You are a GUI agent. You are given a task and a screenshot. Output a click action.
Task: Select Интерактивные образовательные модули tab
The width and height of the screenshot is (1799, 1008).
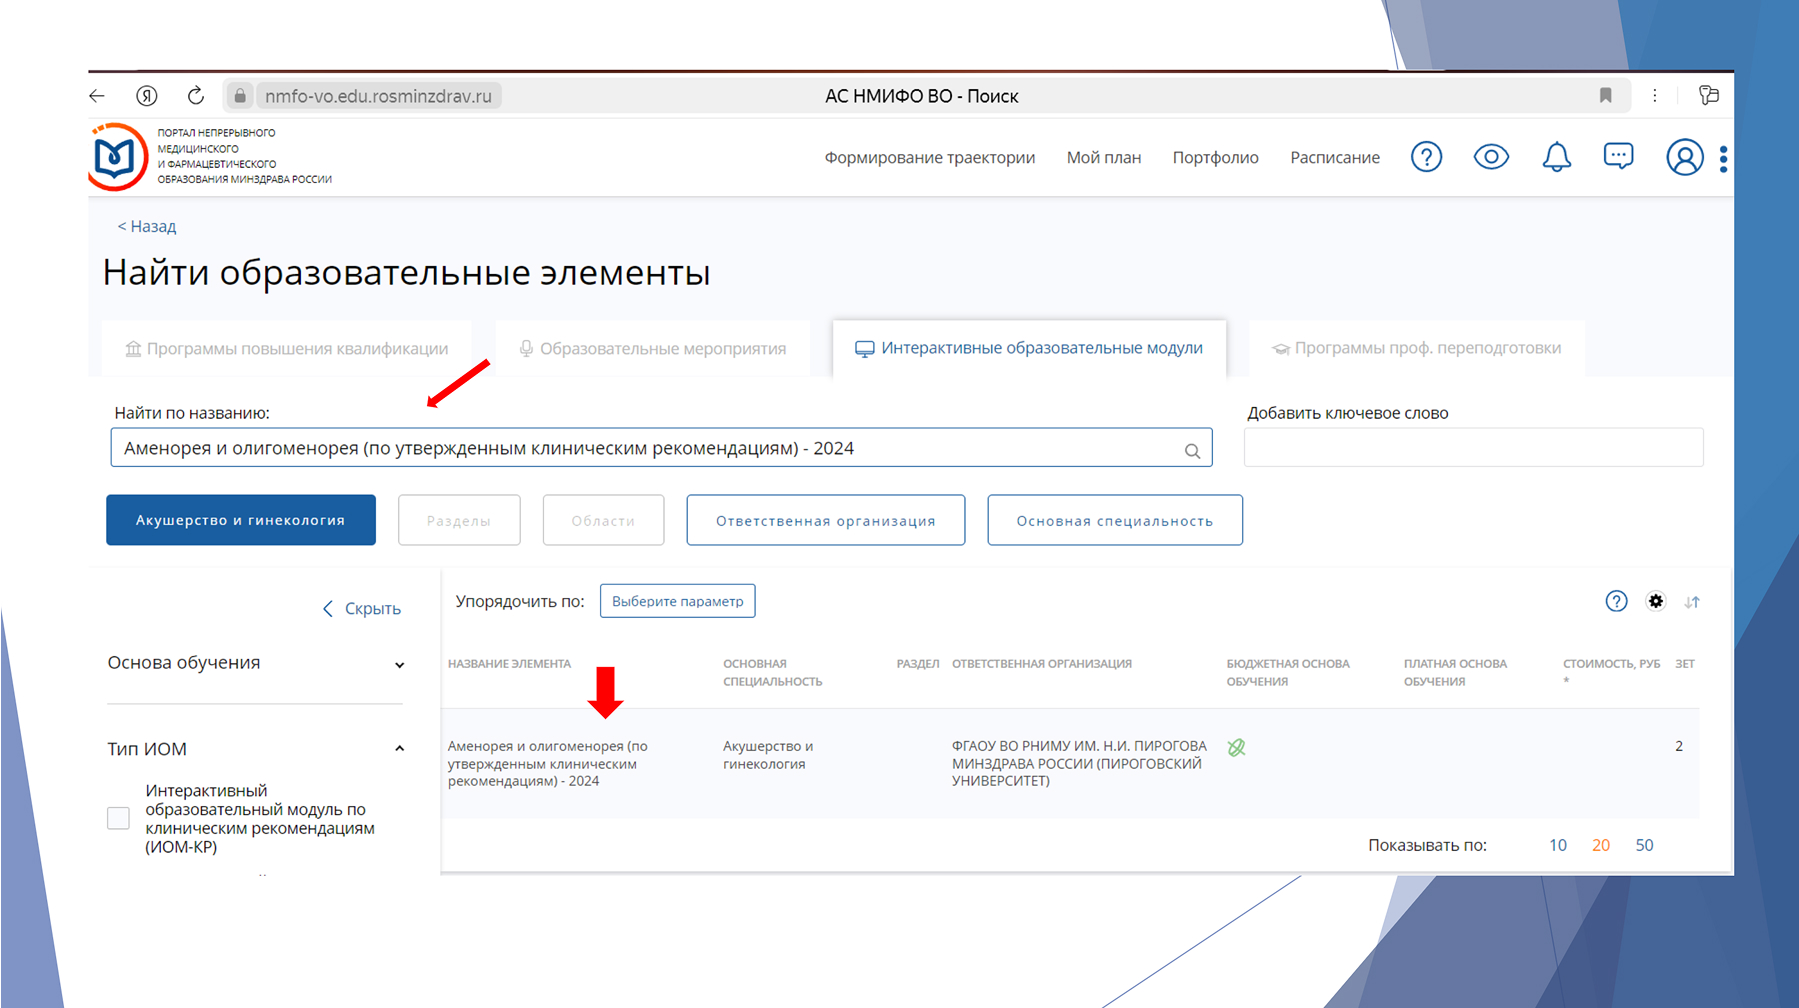pyautogui.click(x=1029, y=348)
